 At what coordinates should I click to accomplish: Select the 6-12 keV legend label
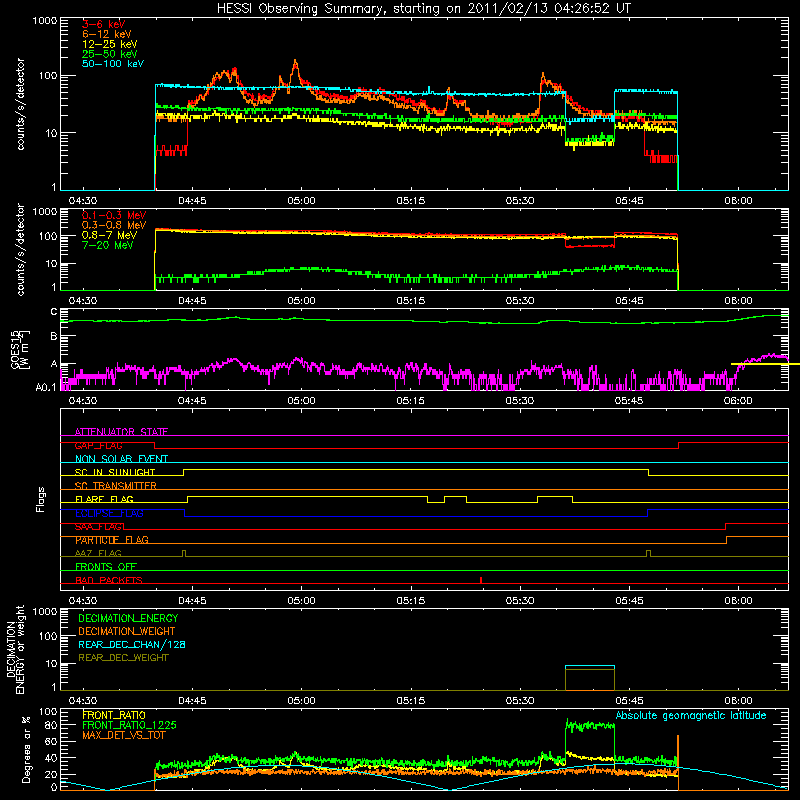point(107,34)
